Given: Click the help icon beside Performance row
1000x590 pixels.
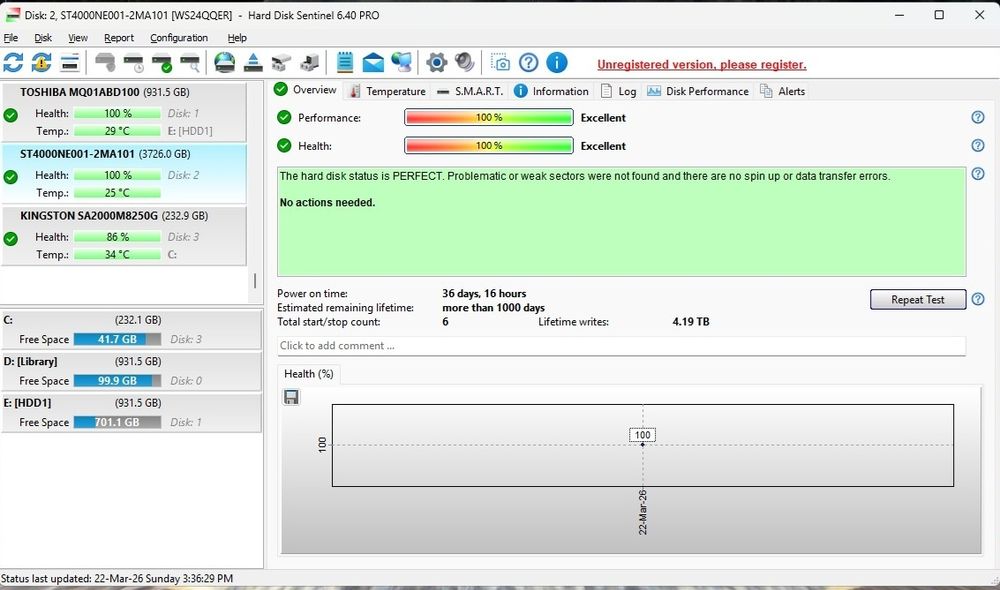Looking at the screenshot, I should point(978,117).
